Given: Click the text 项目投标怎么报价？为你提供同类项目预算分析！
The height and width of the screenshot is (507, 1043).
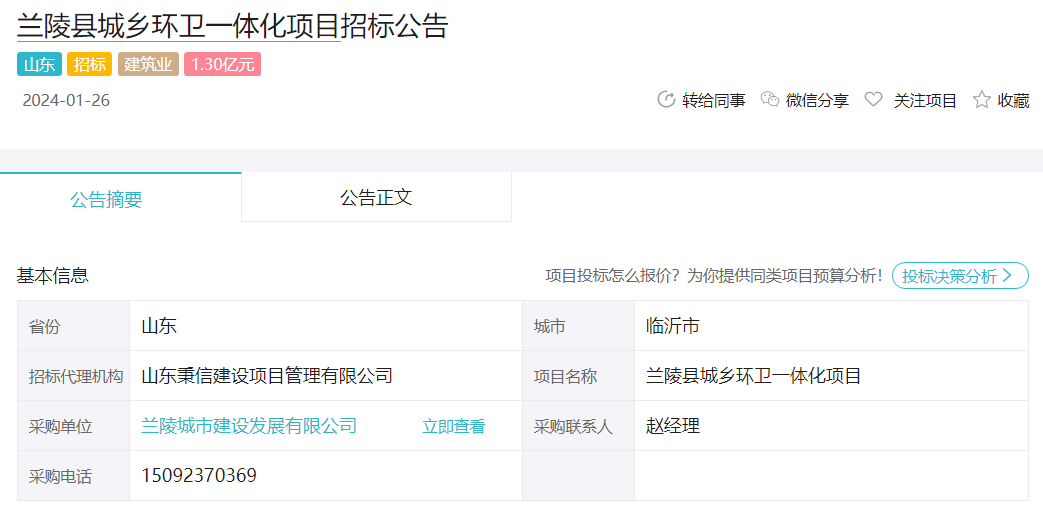Looking at the screenshot, I should click(x=714, y=275).
